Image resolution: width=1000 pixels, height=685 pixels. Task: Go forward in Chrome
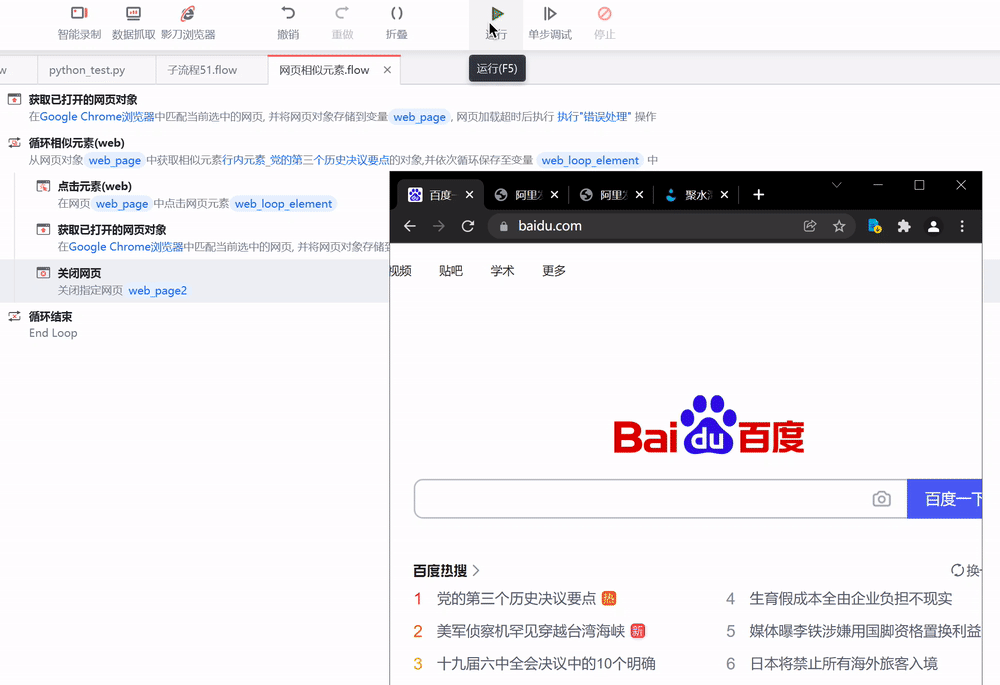[x=439, y=226]
